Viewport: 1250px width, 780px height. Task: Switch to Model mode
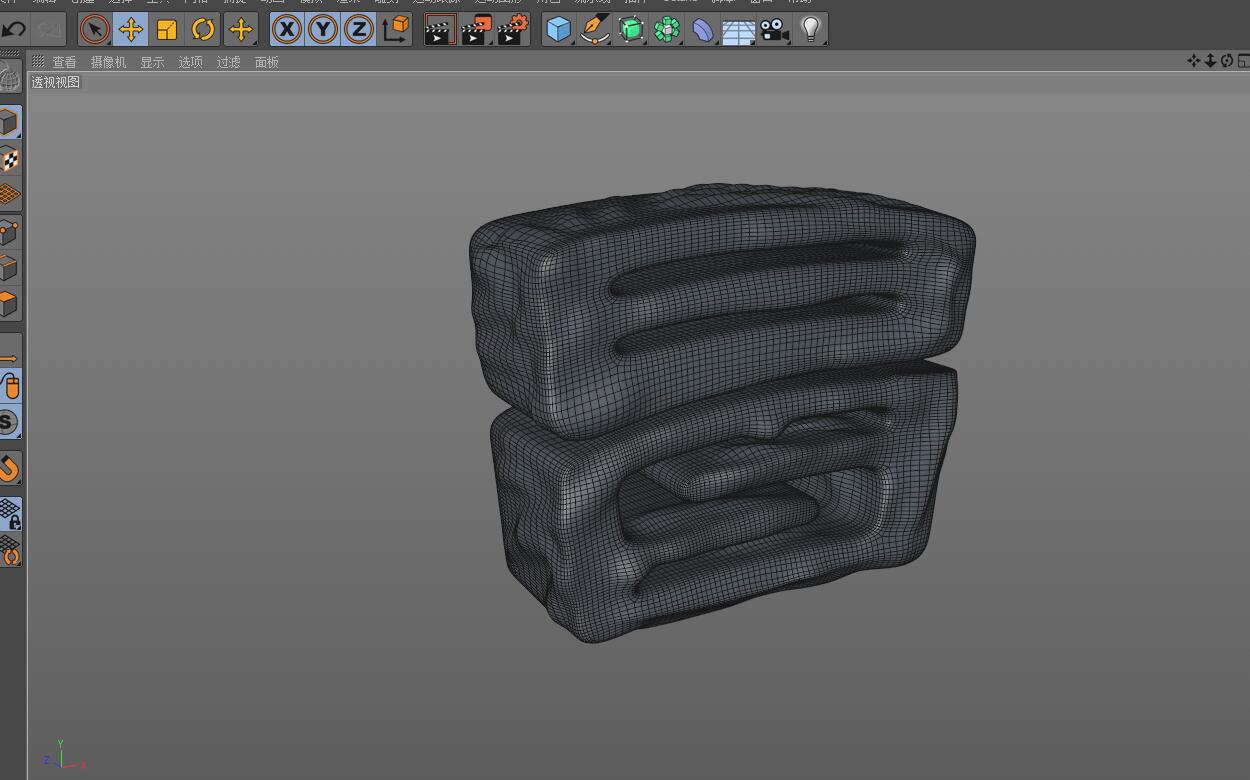tap(10, 123)
